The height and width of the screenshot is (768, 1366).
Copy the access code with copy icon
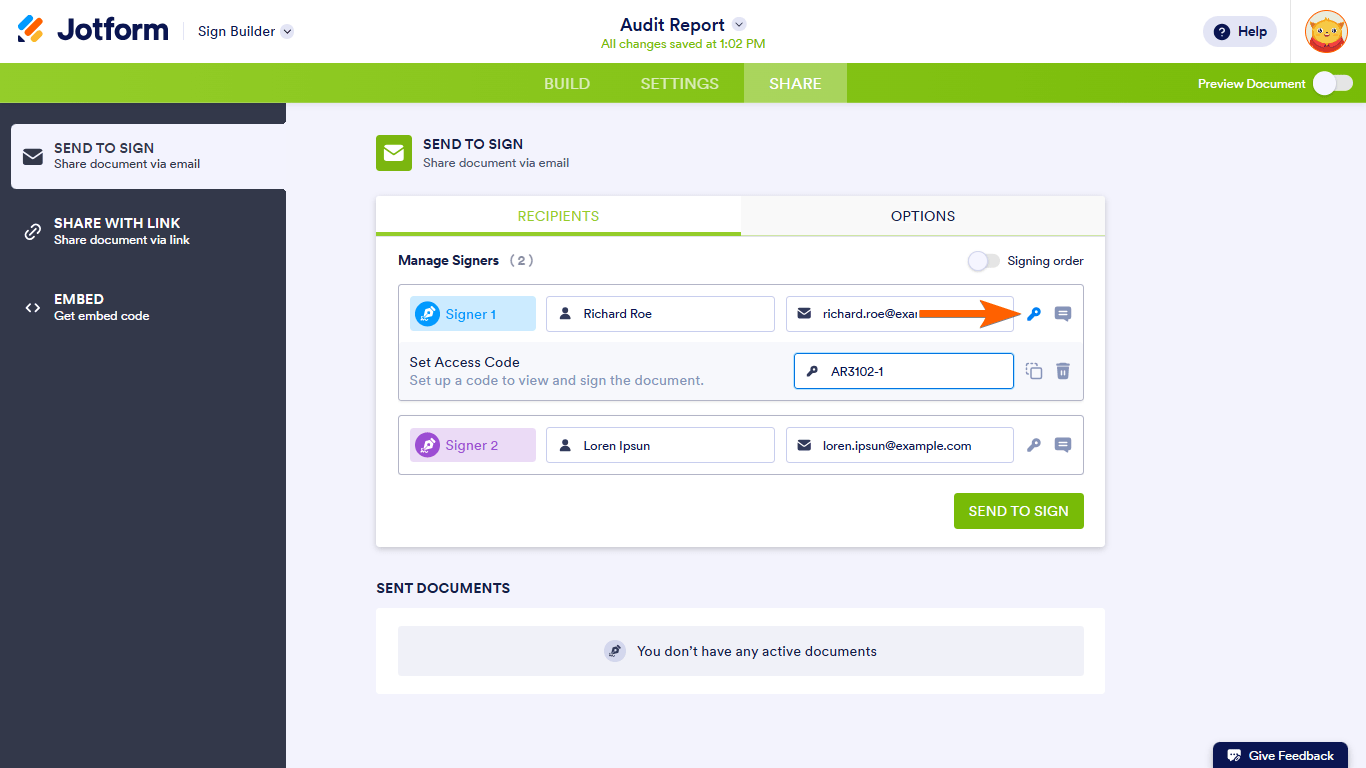(x=1034, y=371)
